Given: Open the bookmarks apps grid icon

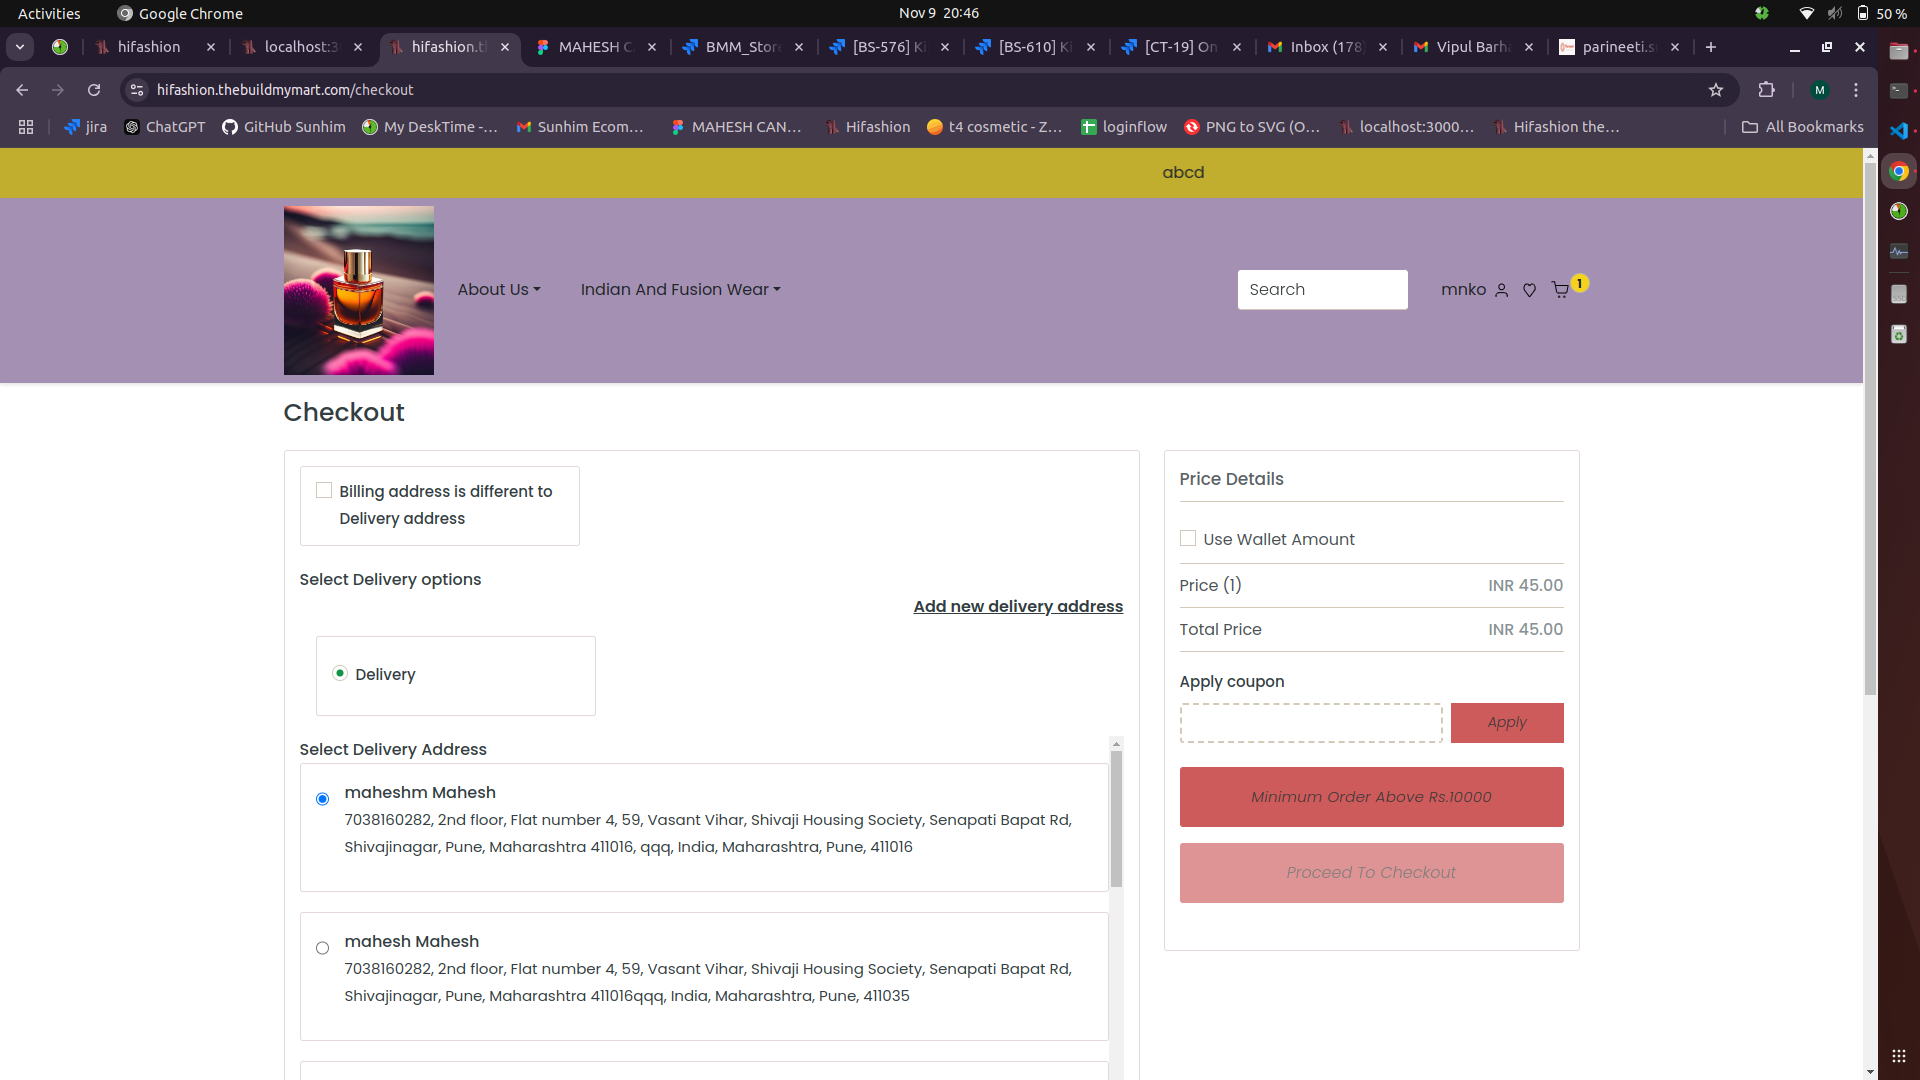Looking at the screenshot, I should [x=26, y=127].
